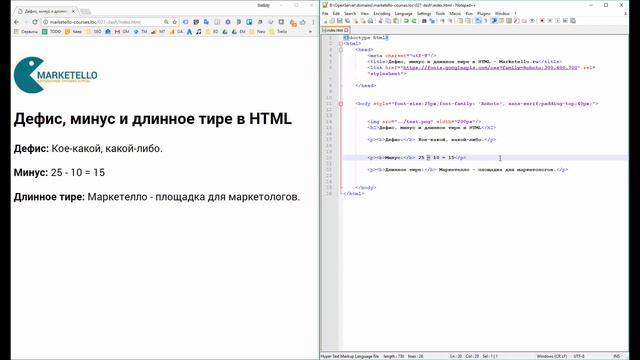Click the heading 'Дефис, минус и длинное тире в HTML'
This screenshot has width=640, height=360.
click(x=153, y=119)
